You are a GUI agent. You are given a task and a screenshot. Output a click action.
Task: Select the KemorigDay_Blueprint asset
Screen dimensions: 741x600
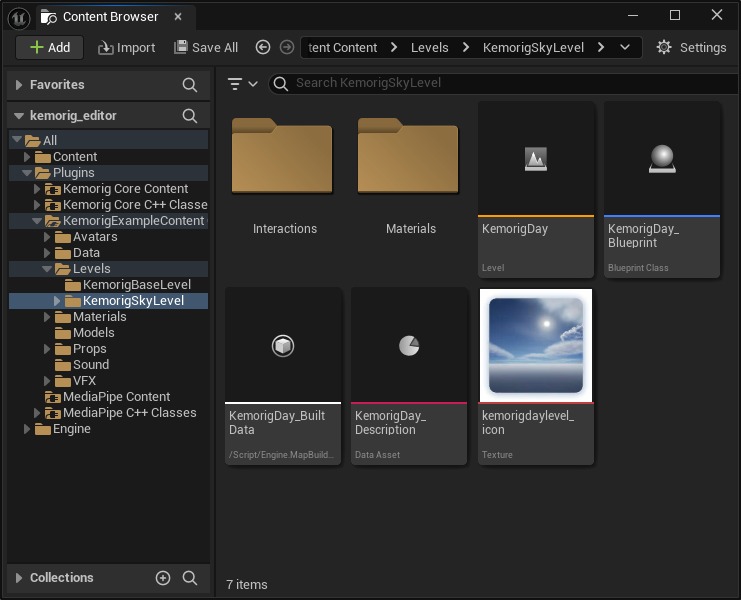[x=662, y=188]
